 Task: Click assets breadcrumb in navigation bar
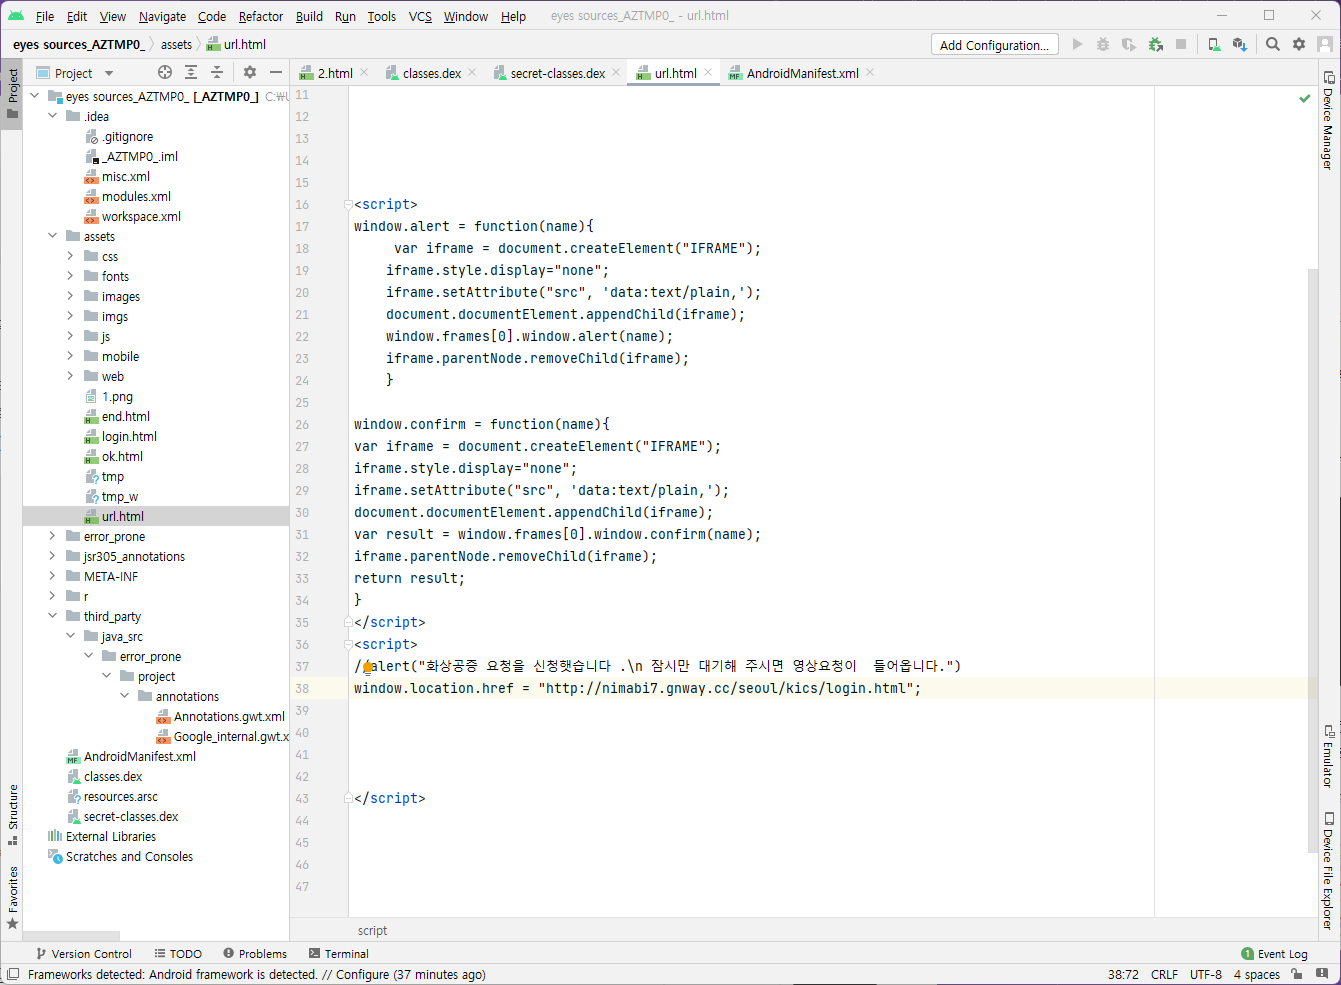click(176, 44)
